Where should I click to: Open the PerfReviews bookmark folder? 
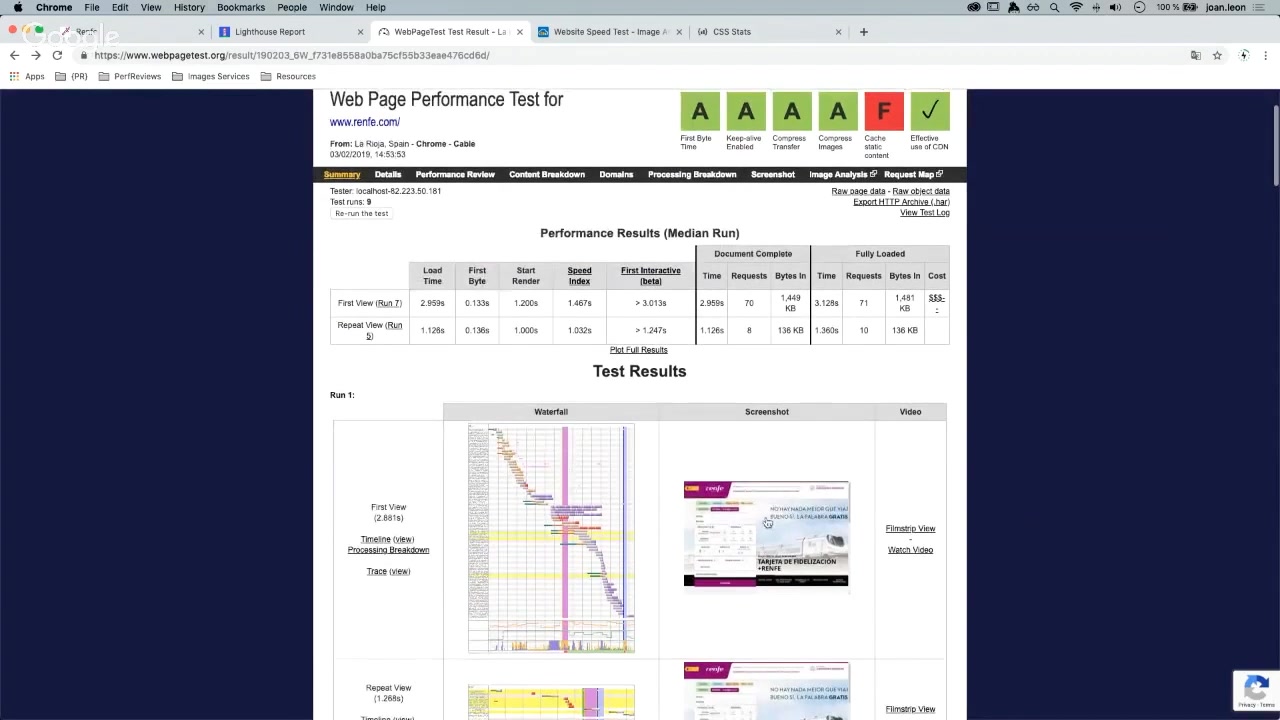pos(130,76)
